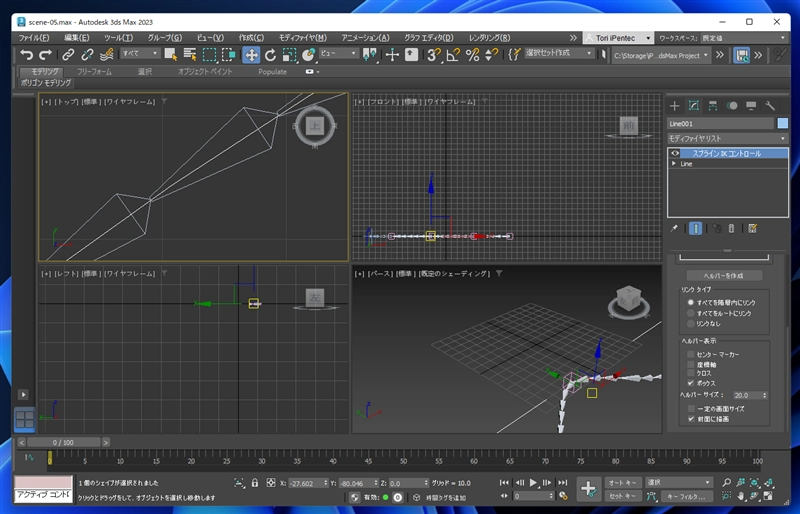This screenshot has height=514, width=800.
Task: Toggle the Percent Snap icon
Action: point(472,55)
